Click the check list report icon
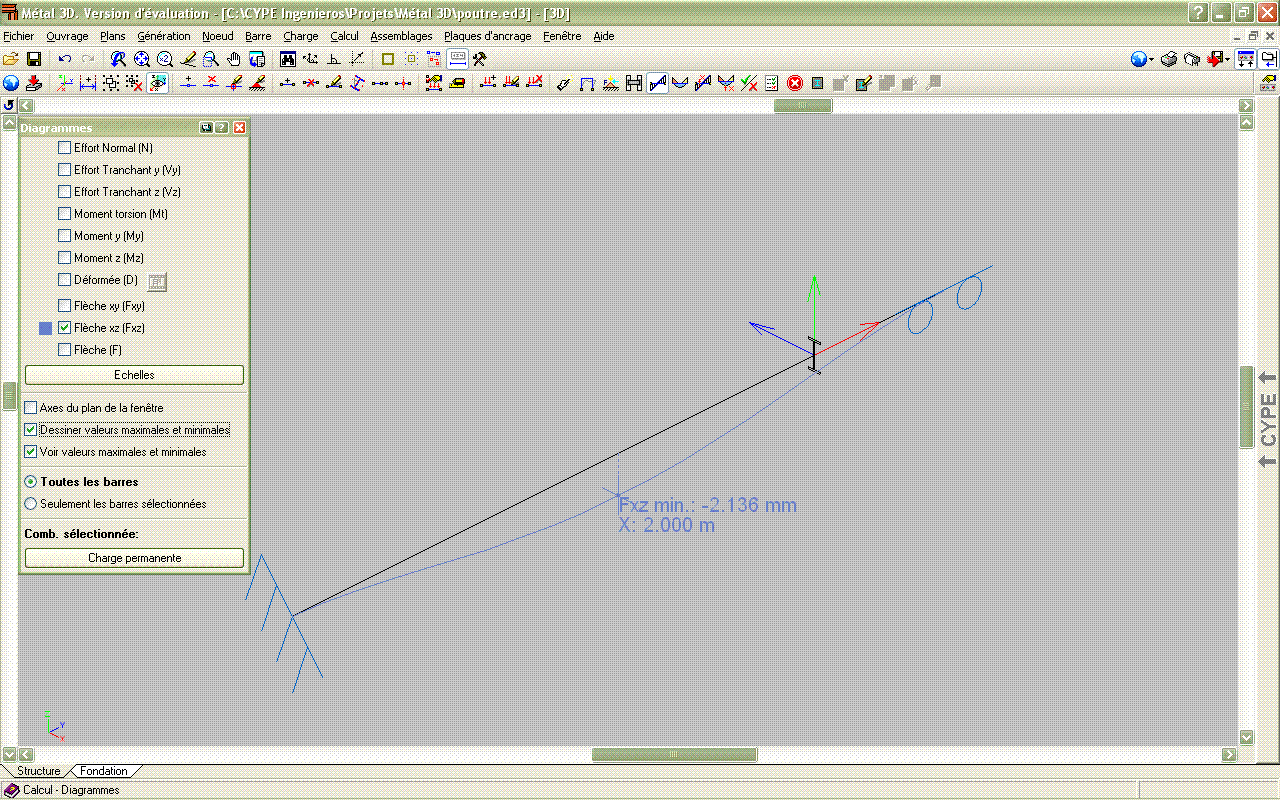Image resolution: width=1280 pixels, height=800 pixels. click(772, 83)
